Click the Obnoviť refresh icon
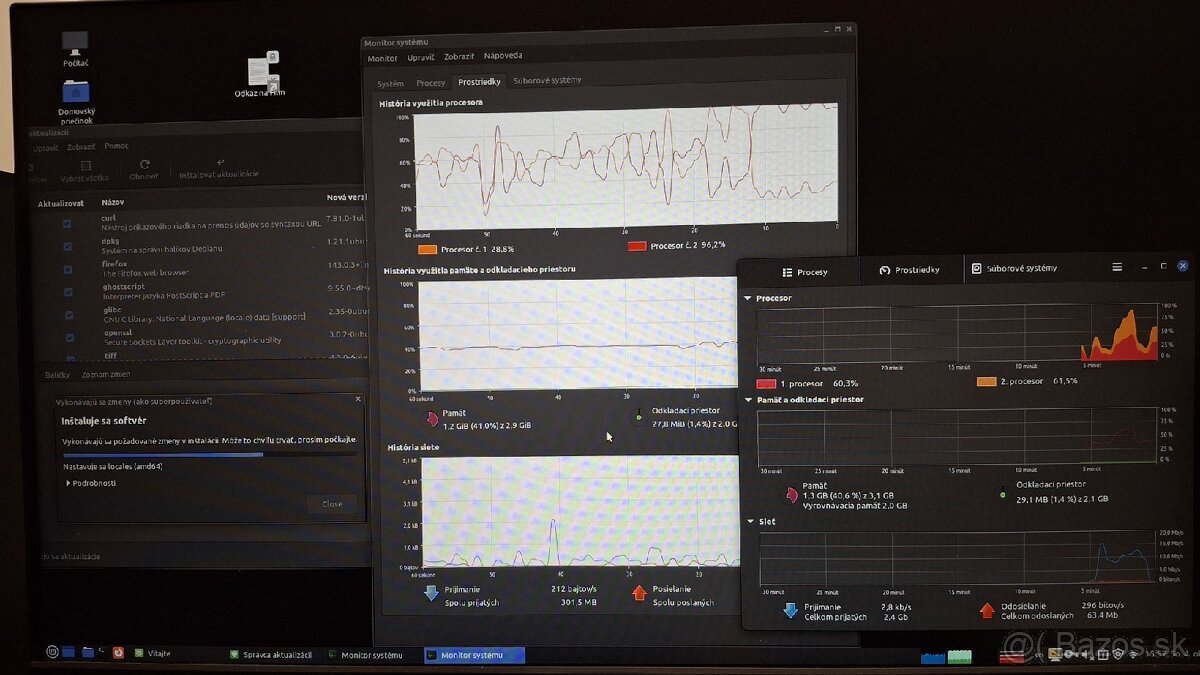 click(x=144, y=164)
